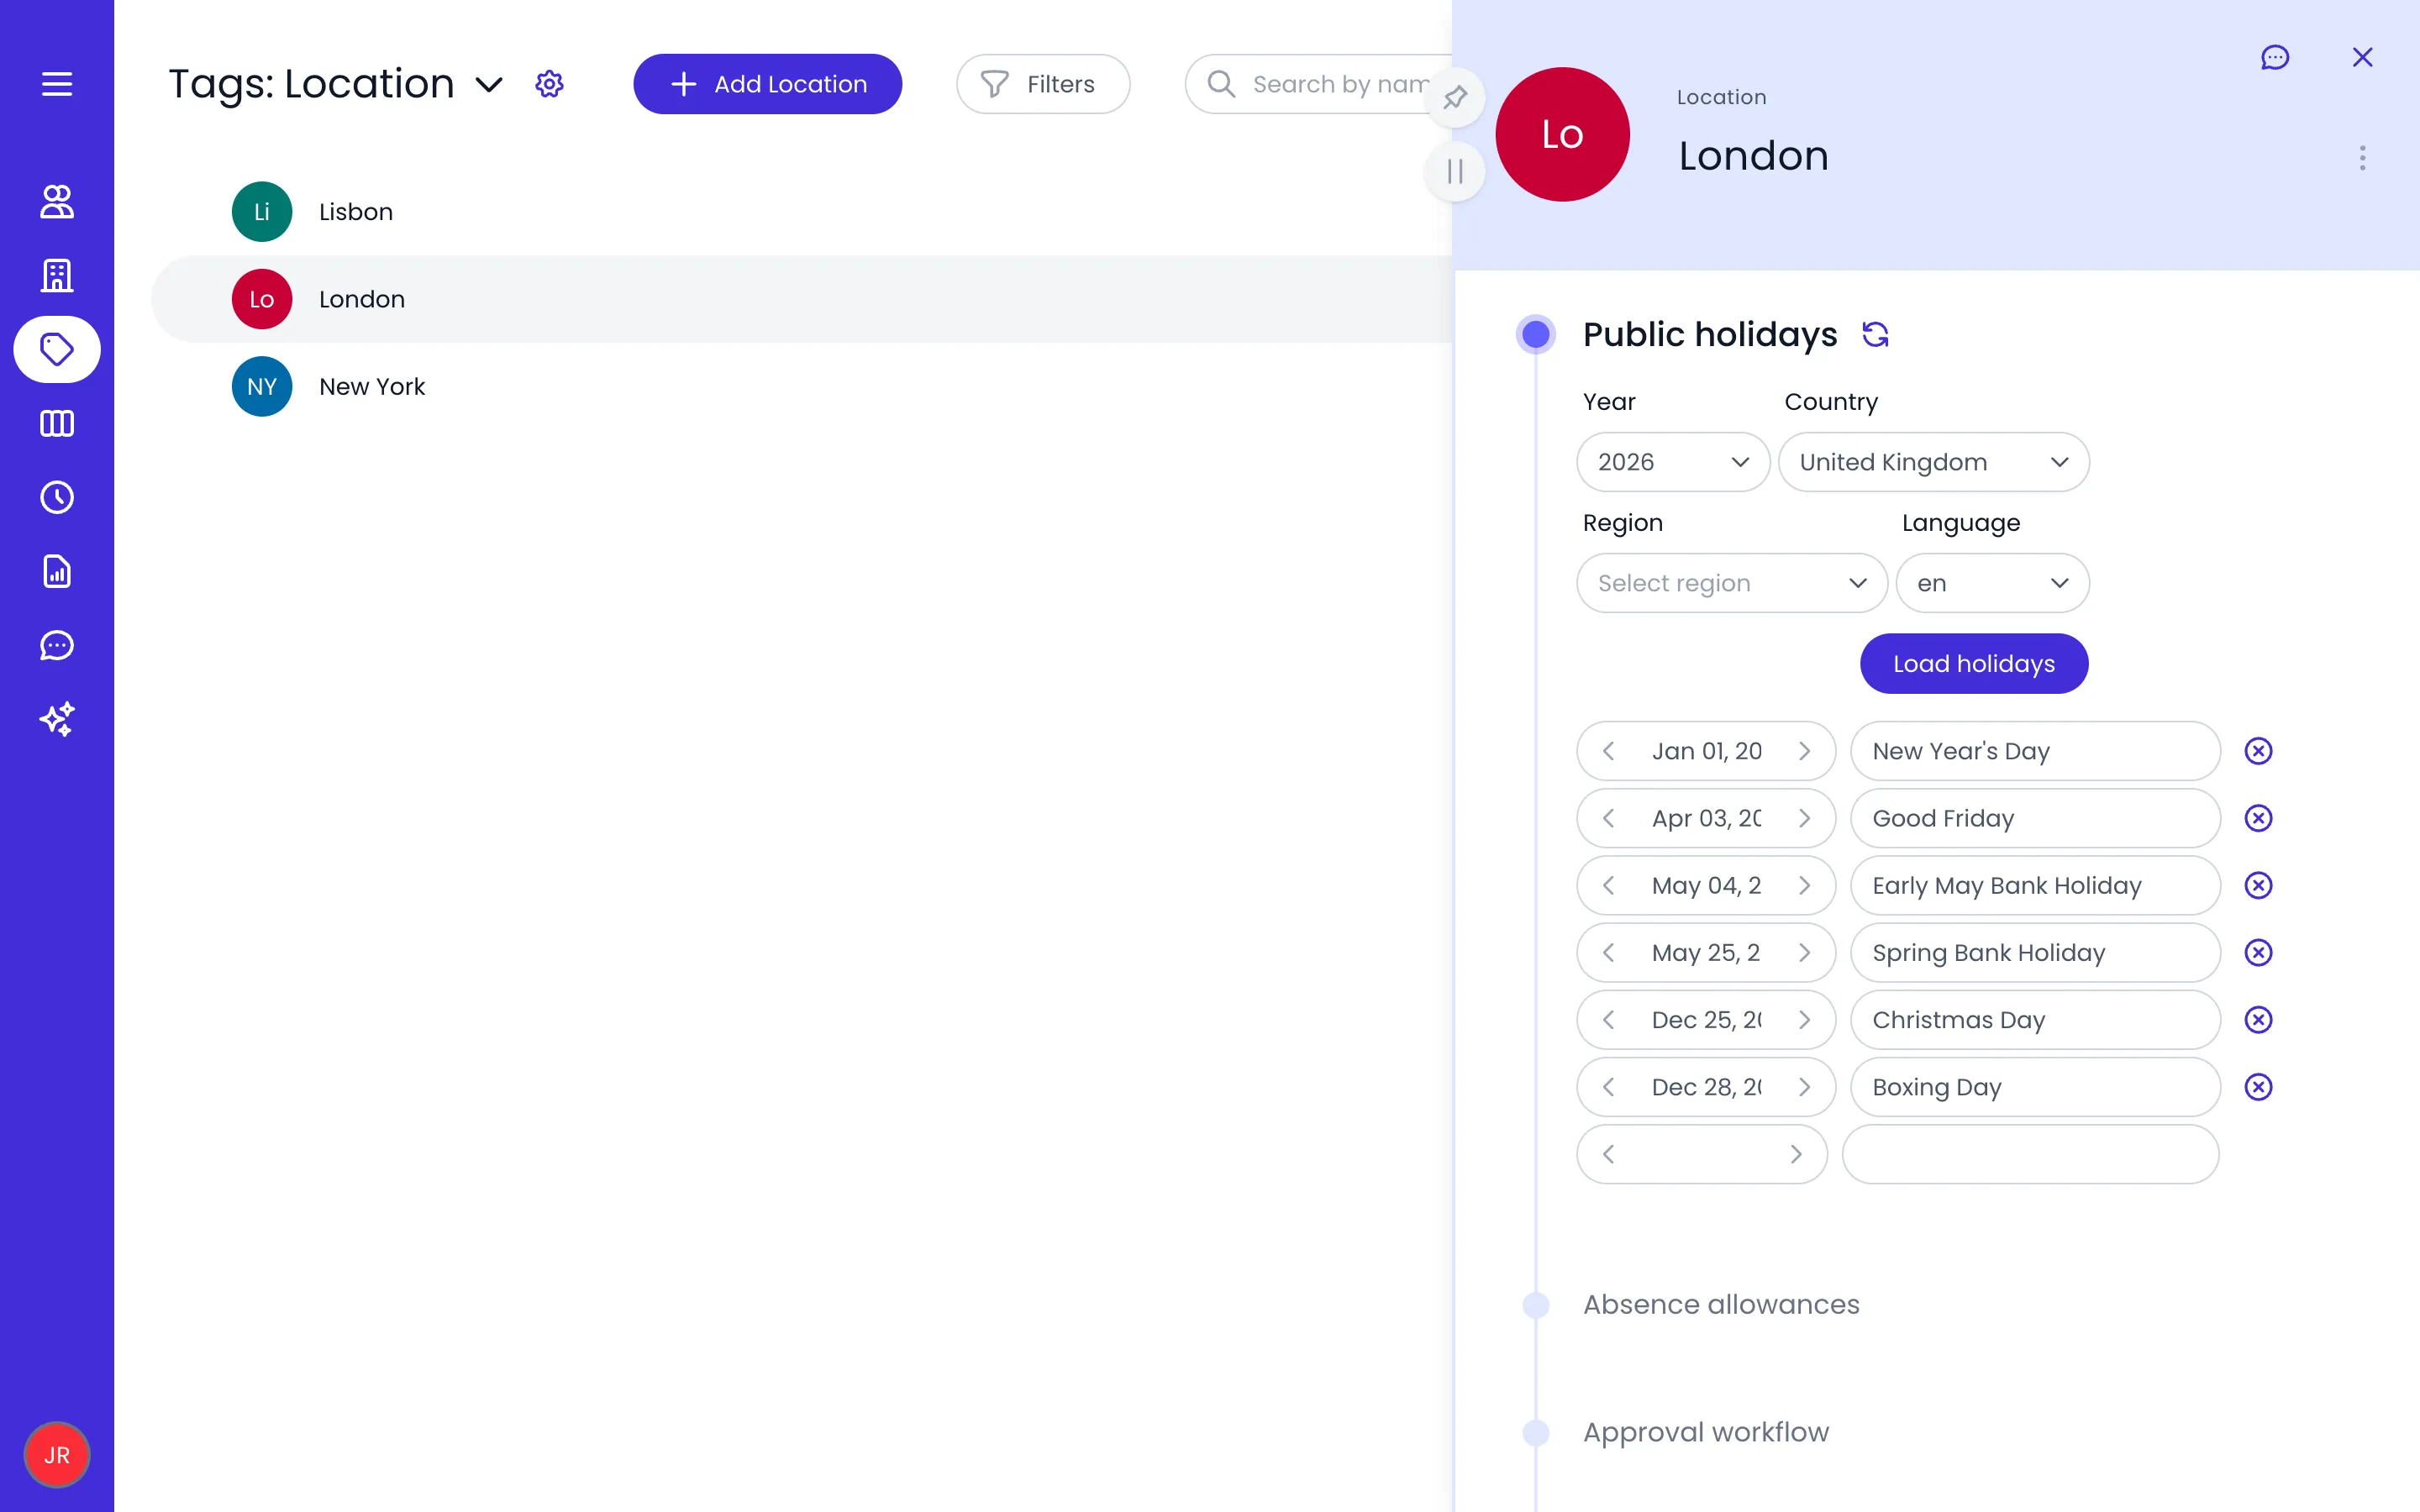Edit the Spring Bank Holiday name field

click(2035, 952)
